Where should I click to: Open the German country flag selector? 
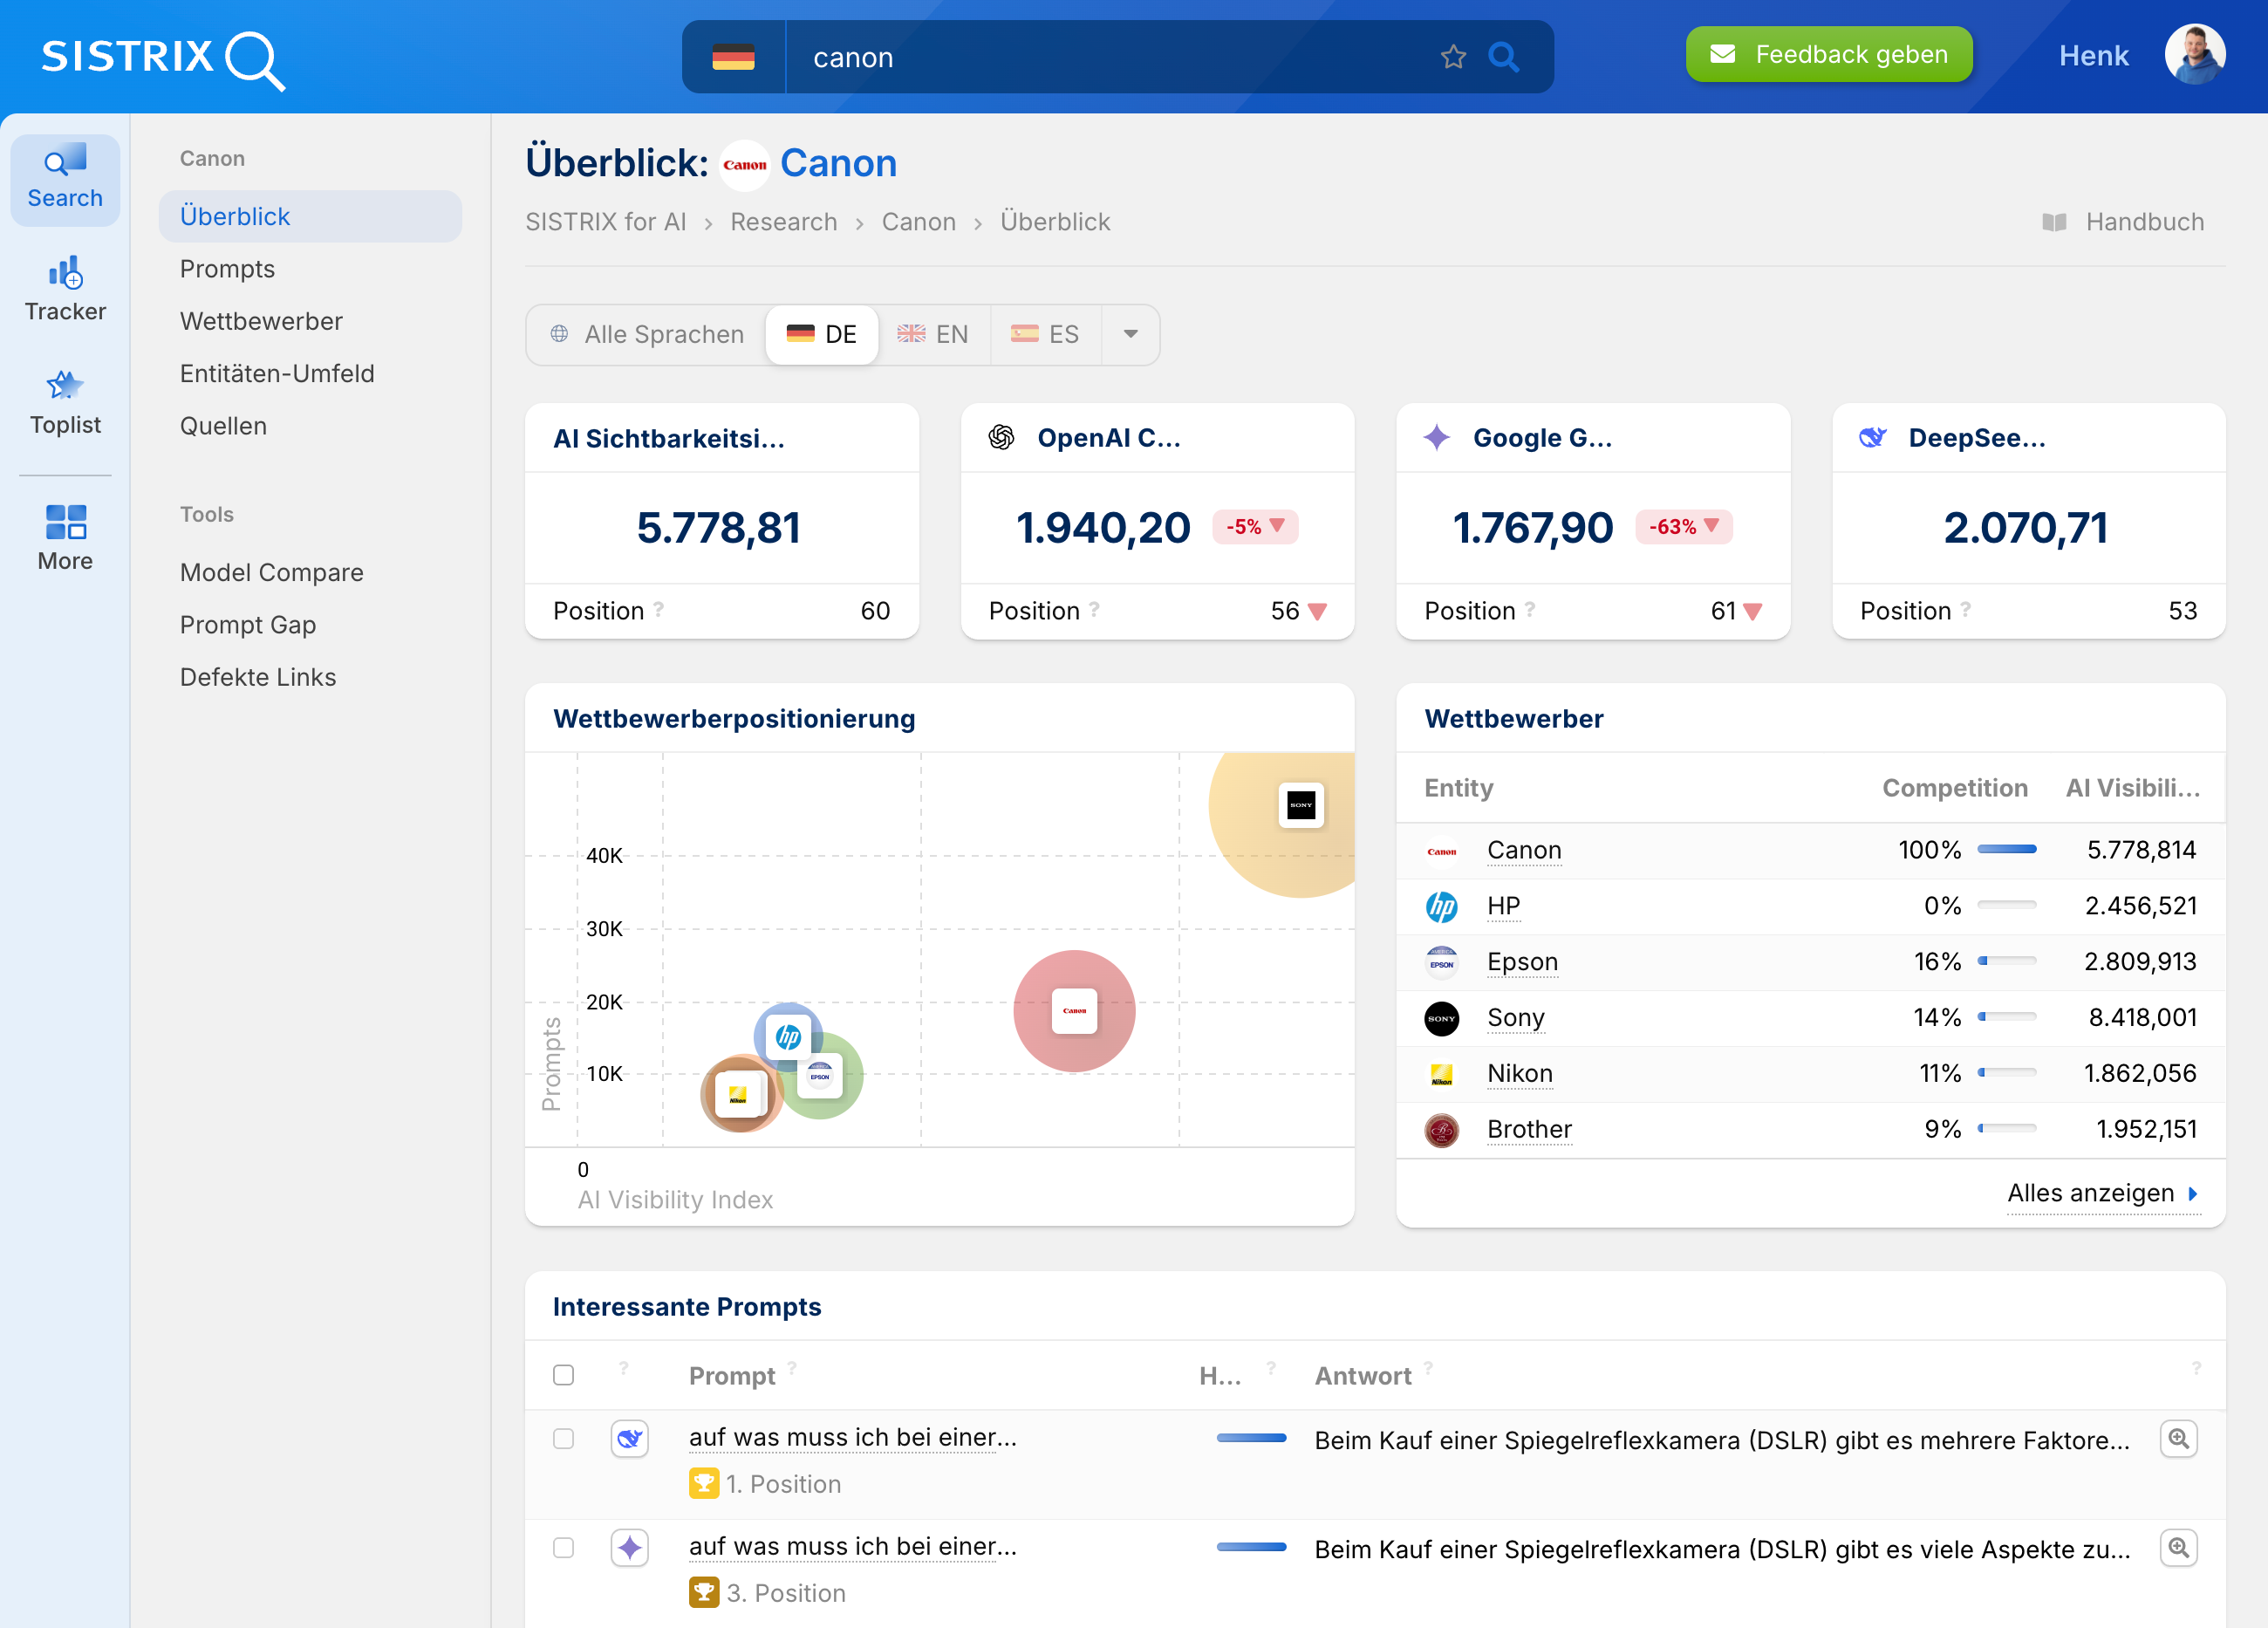[x=734, y=57]
